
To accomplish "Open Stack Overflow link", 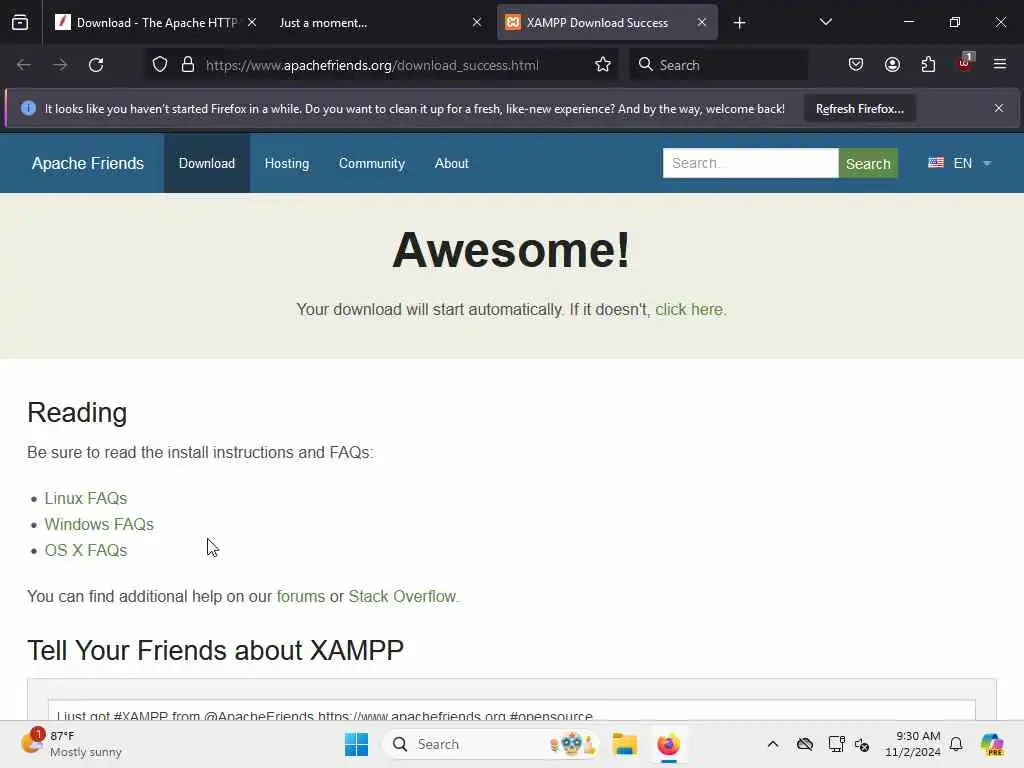I will [x=402, y=596].
